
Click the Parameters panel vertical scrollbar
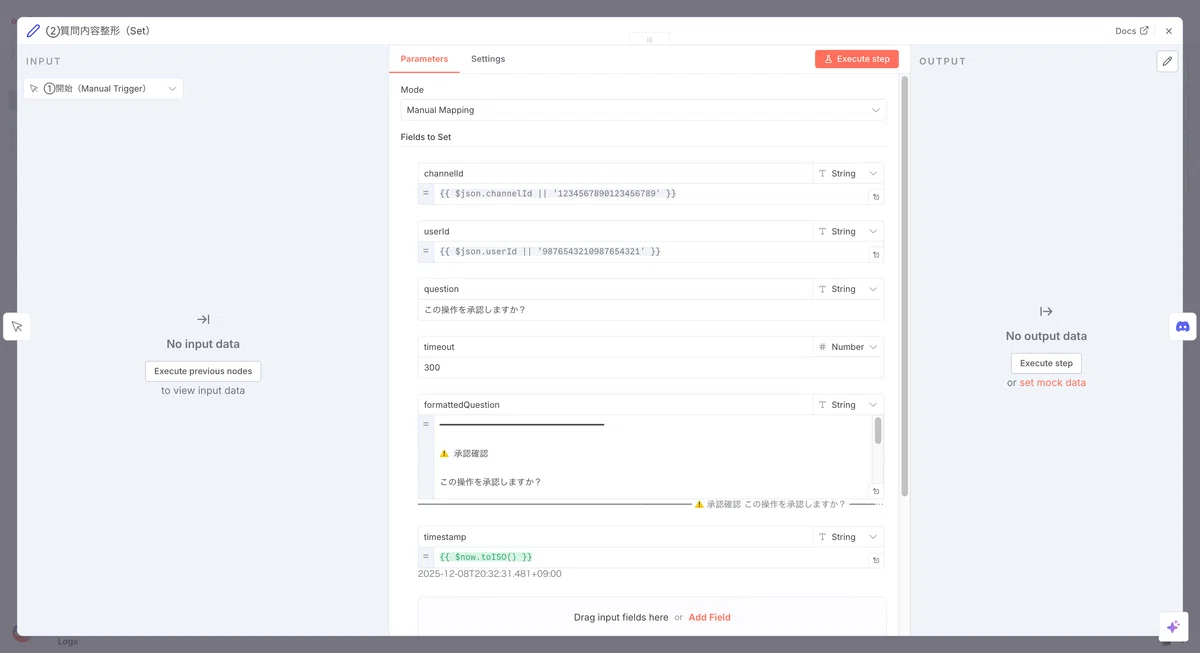click(904, 286)
